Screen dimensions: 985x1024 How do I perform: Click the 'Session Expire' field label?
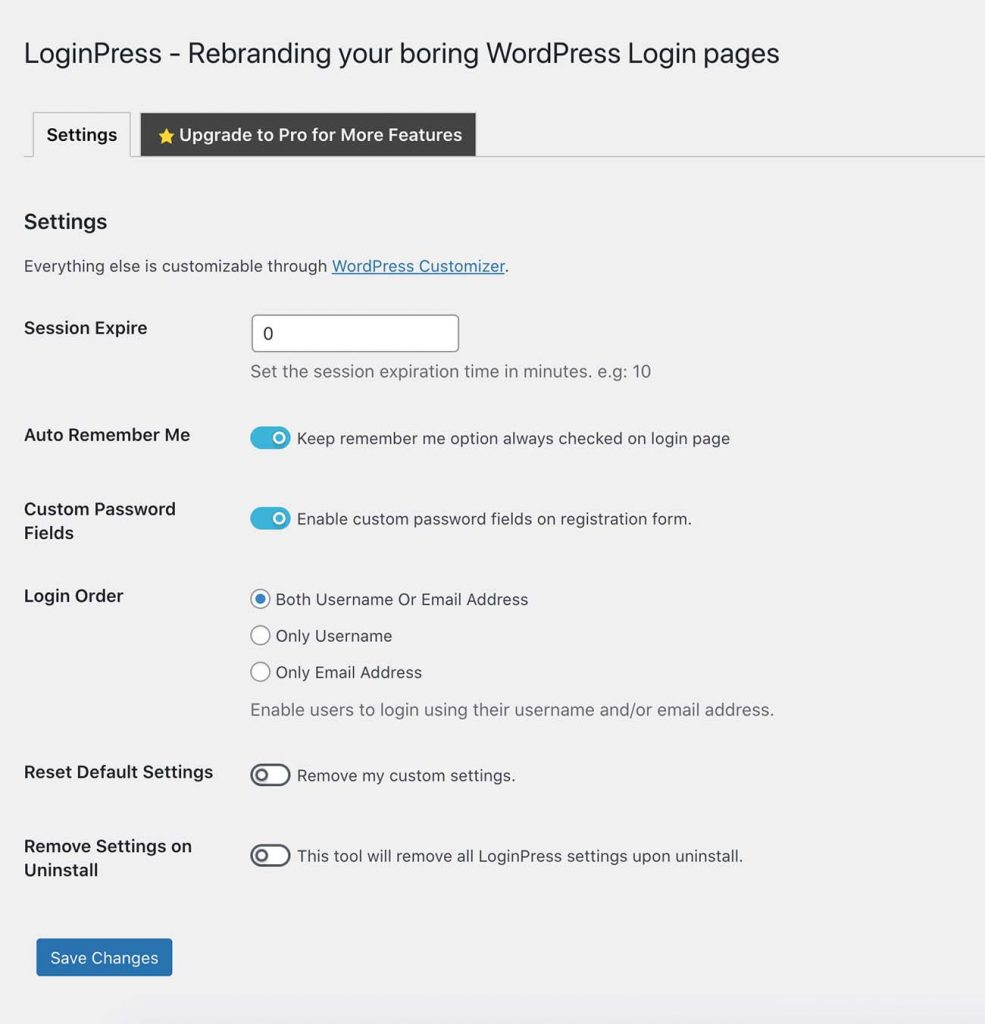tap(86, 328)
